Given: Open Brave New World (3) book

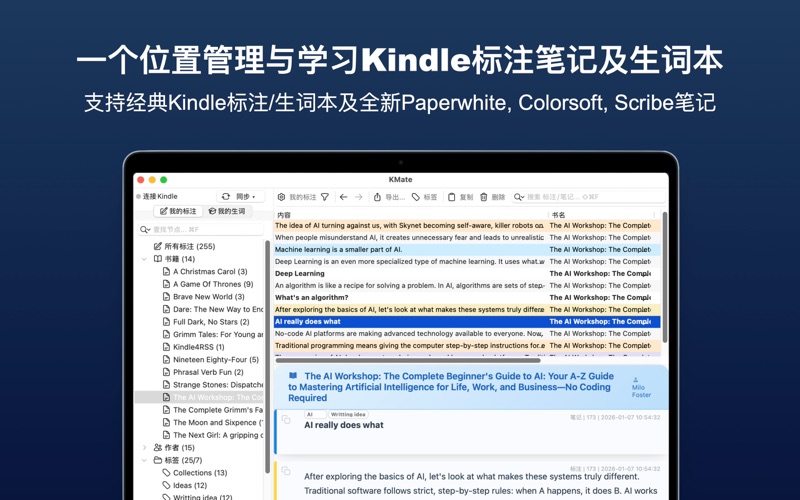Looking at the screenshot, I should click(x=203, y=296).
